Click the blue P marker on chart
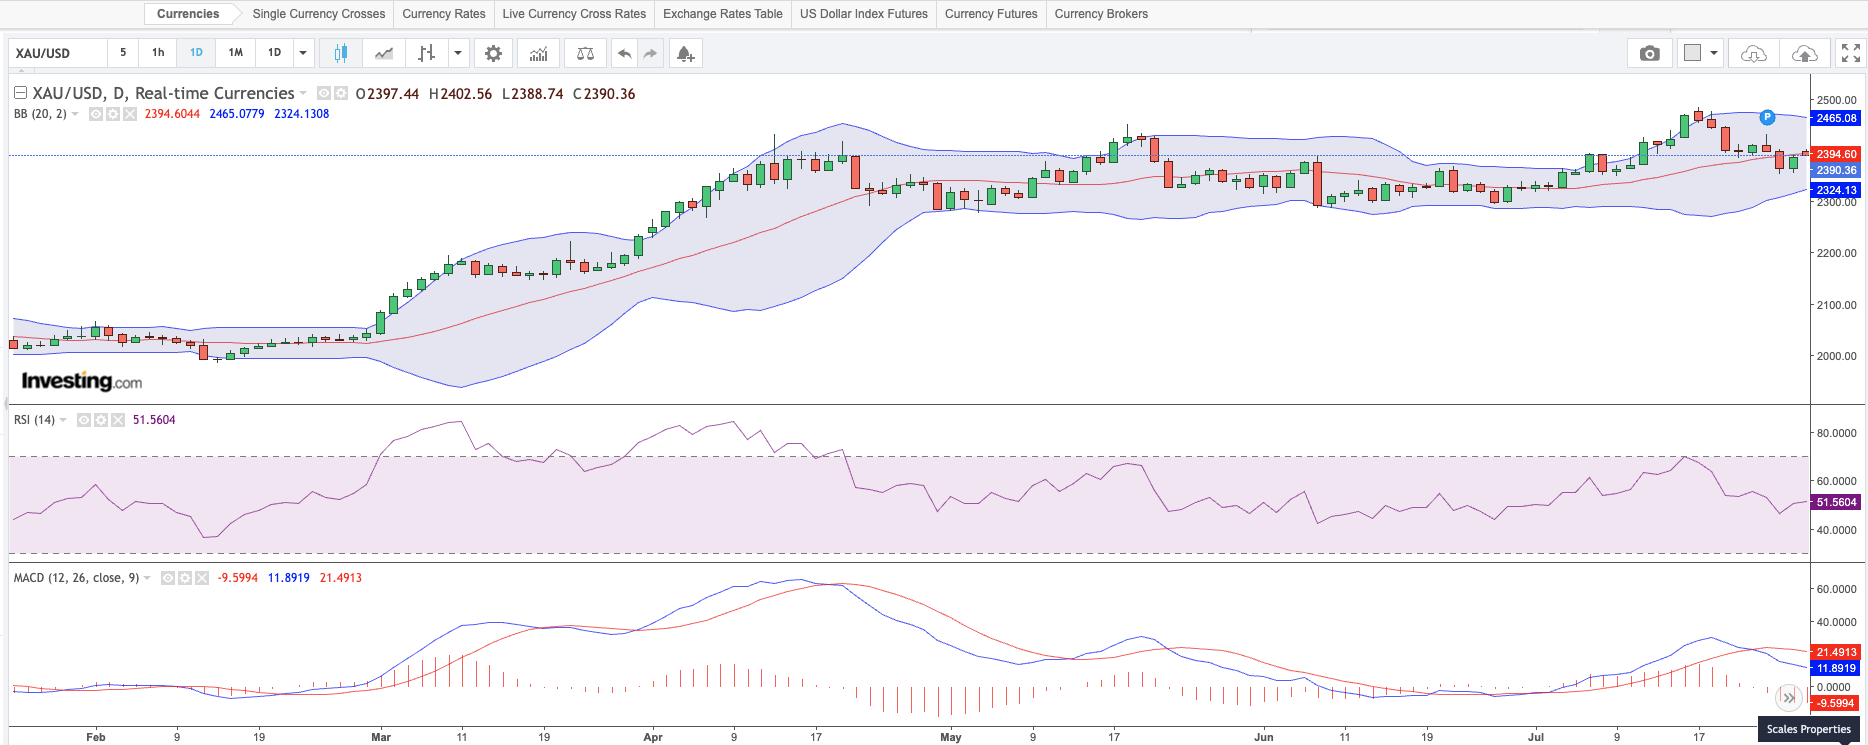 pyautogui.click(x=1767, y=117)
